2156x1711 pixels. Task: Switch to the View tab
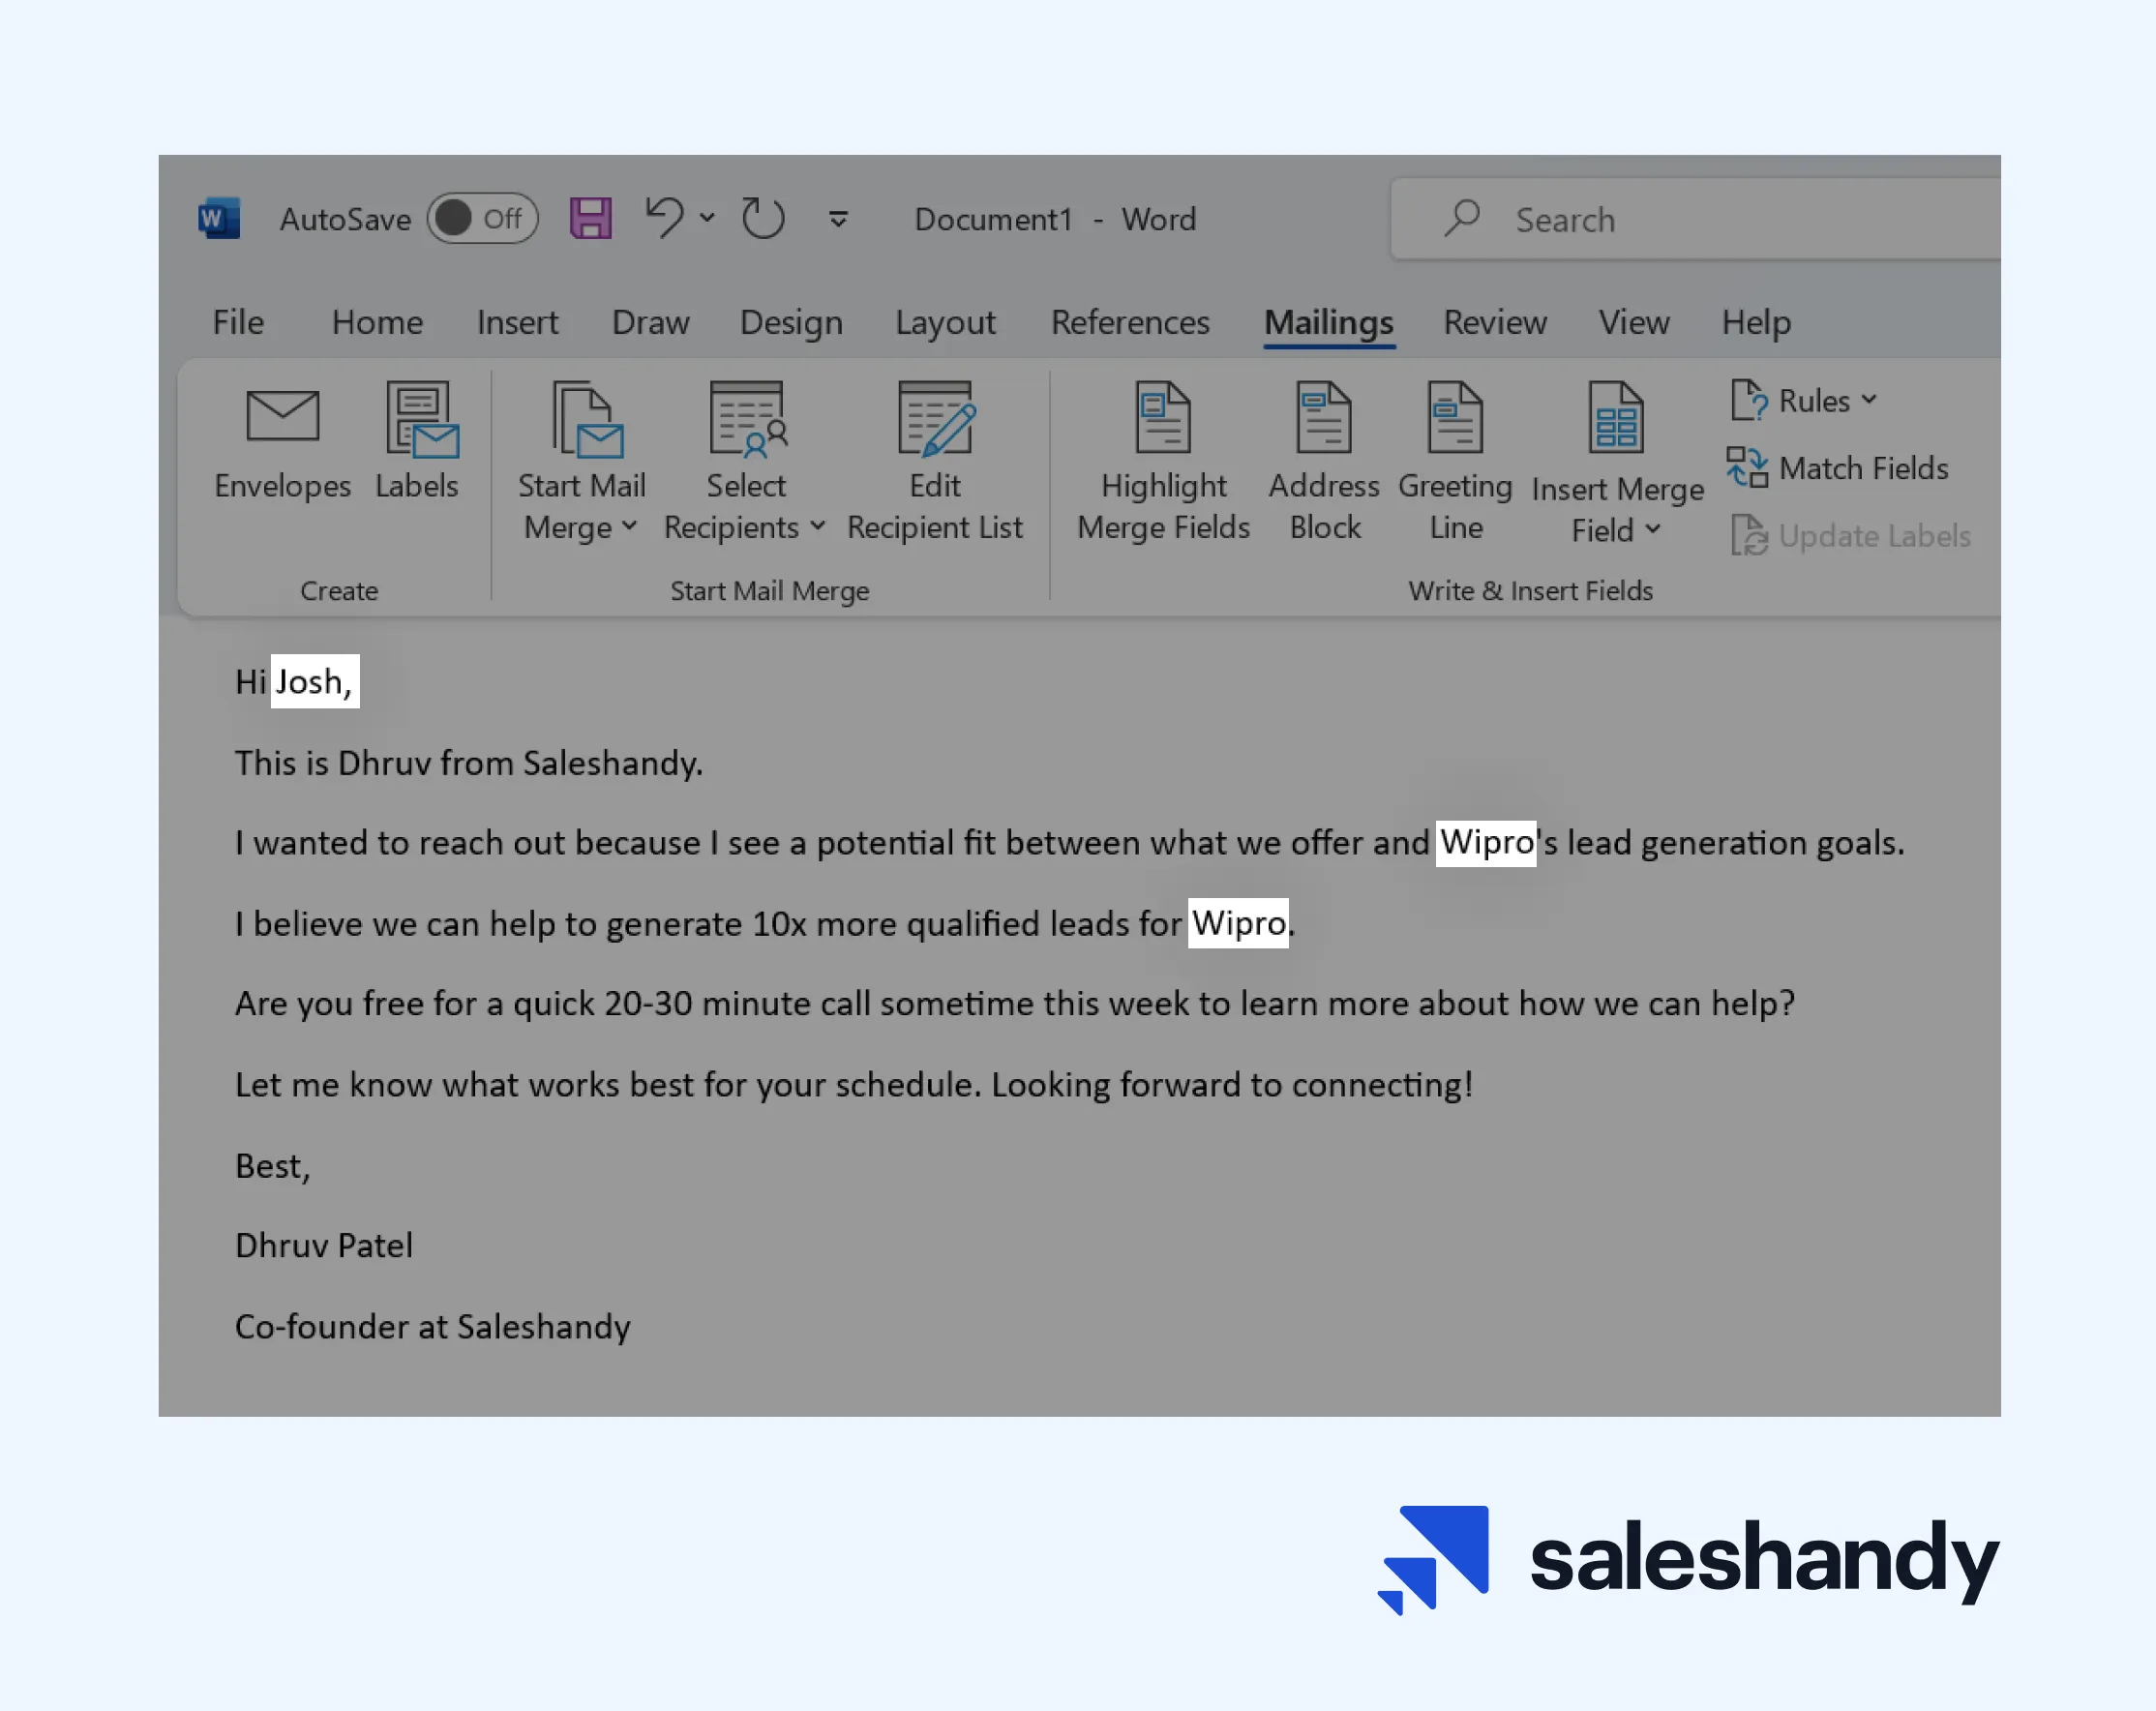click(x=1634, y=322)
